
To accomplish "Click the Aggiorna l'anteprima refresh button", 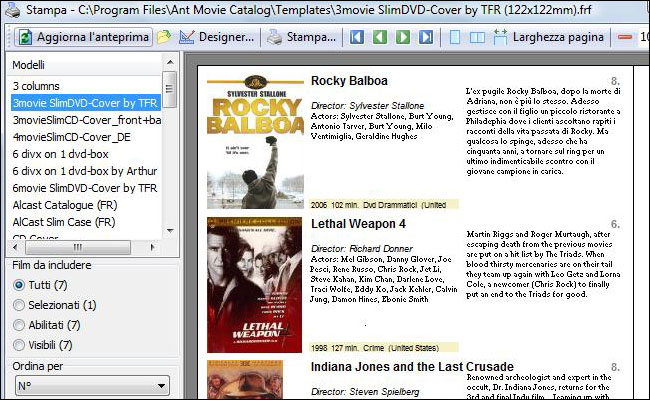I will tap(84, 37).
